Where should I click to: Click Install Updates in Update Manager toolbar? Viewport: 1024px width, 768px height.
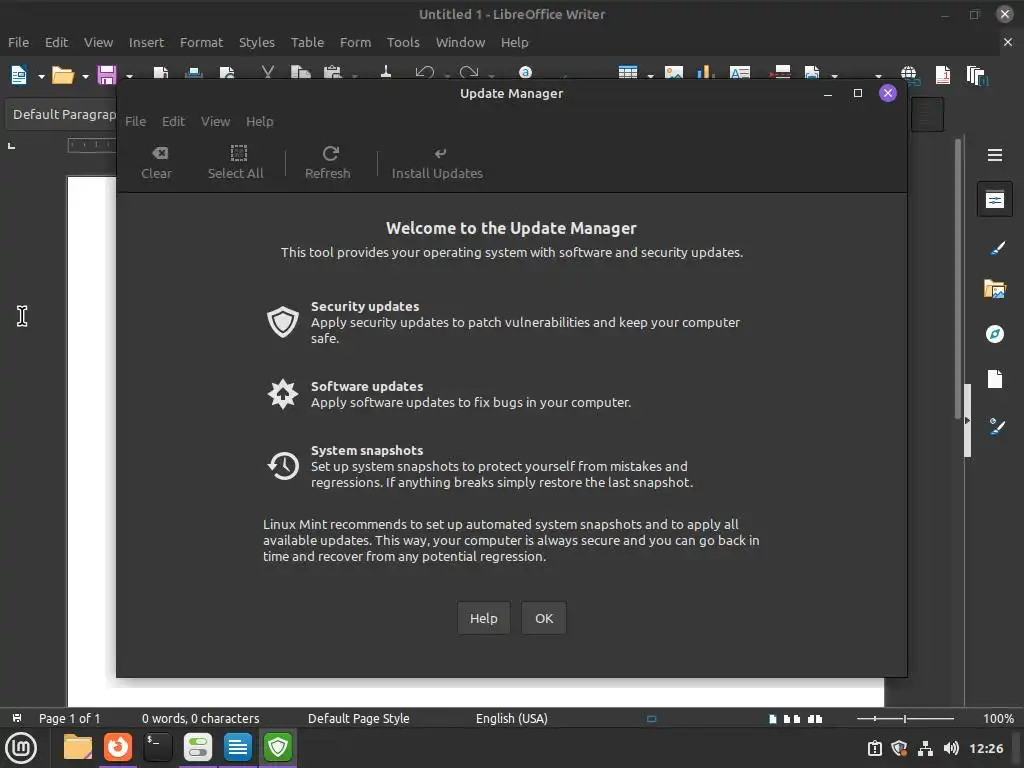pos(438,163)
